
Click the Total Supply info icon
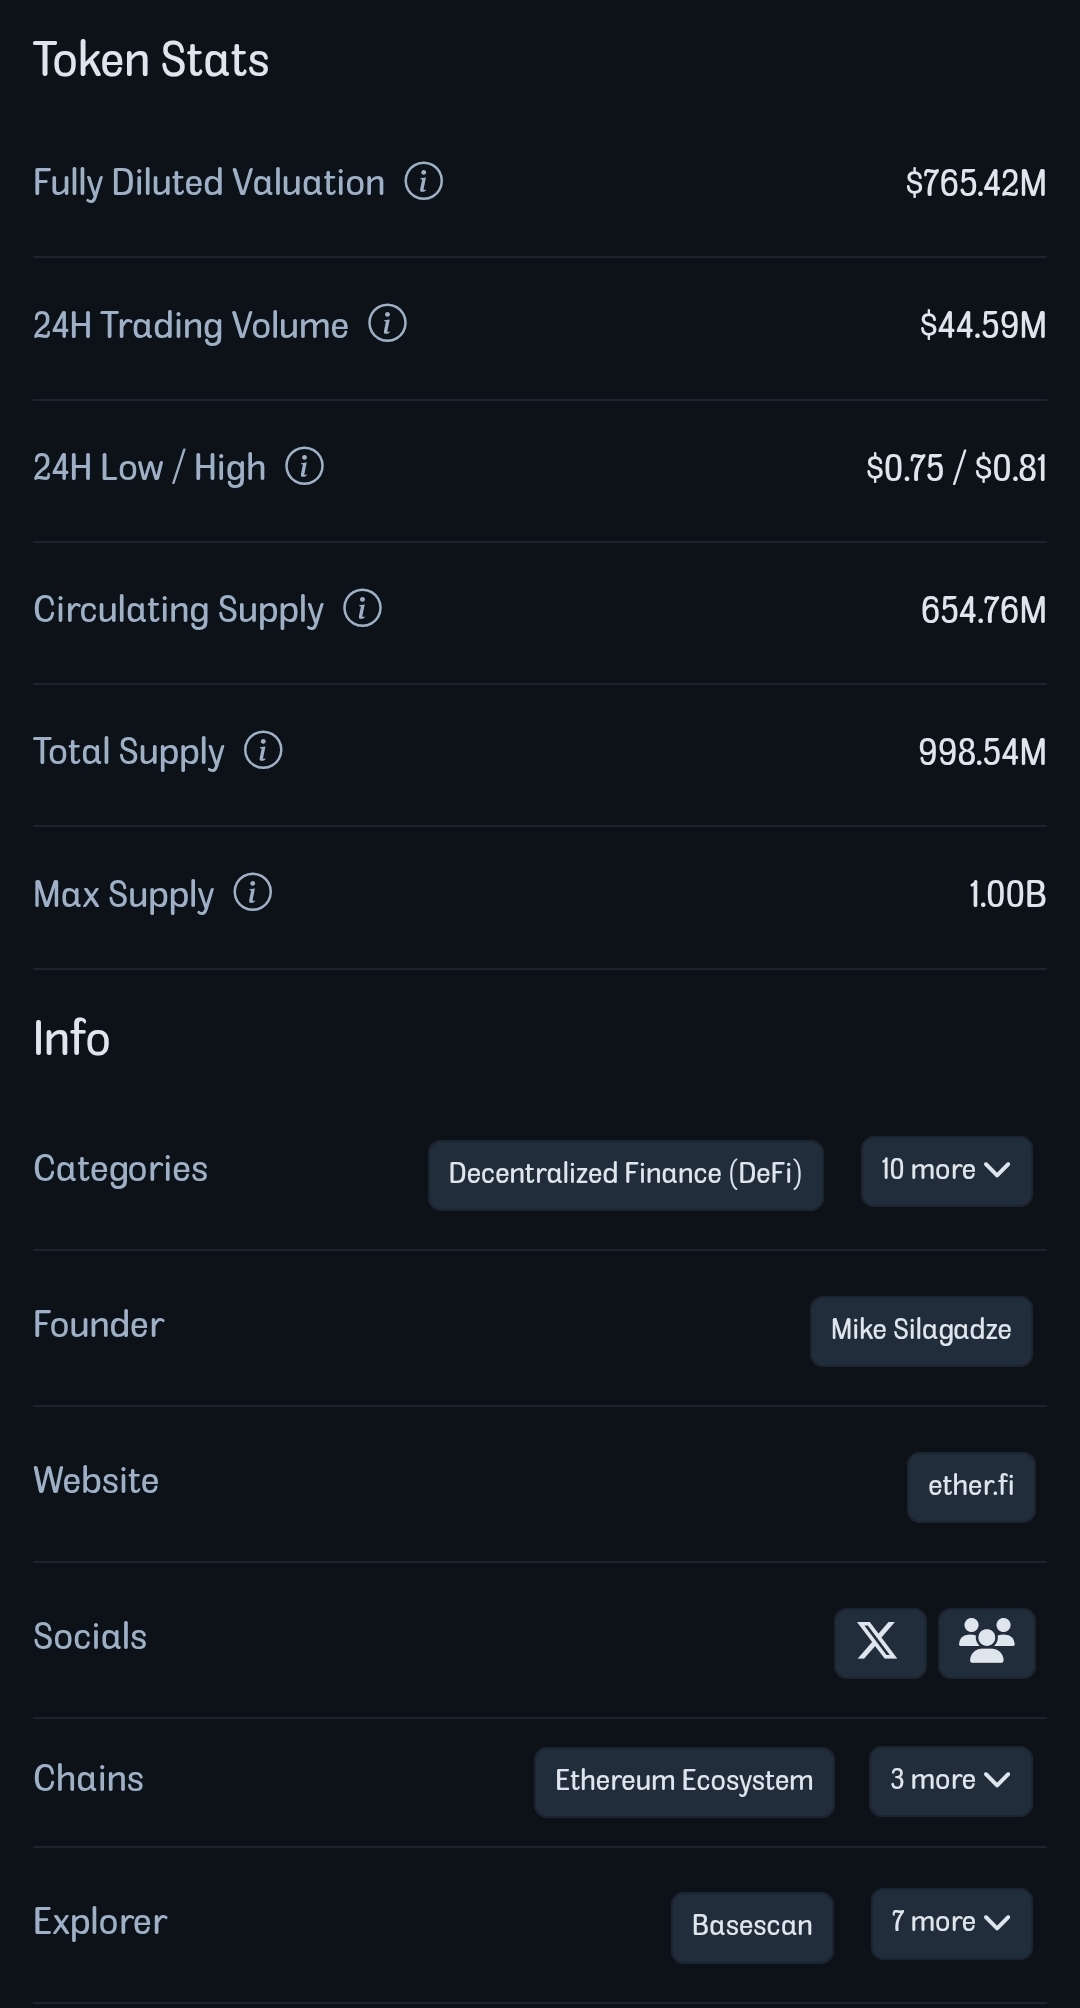[x=263, y=750]
